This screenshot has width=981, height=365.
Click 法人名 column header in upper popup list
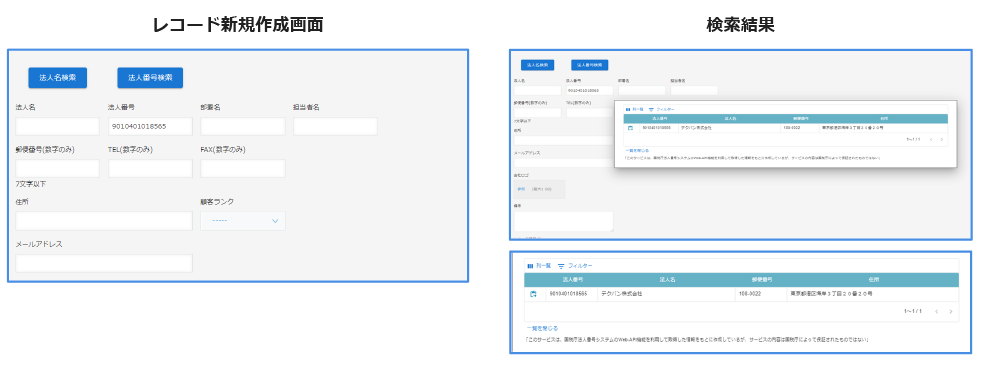tap(729, 118)
